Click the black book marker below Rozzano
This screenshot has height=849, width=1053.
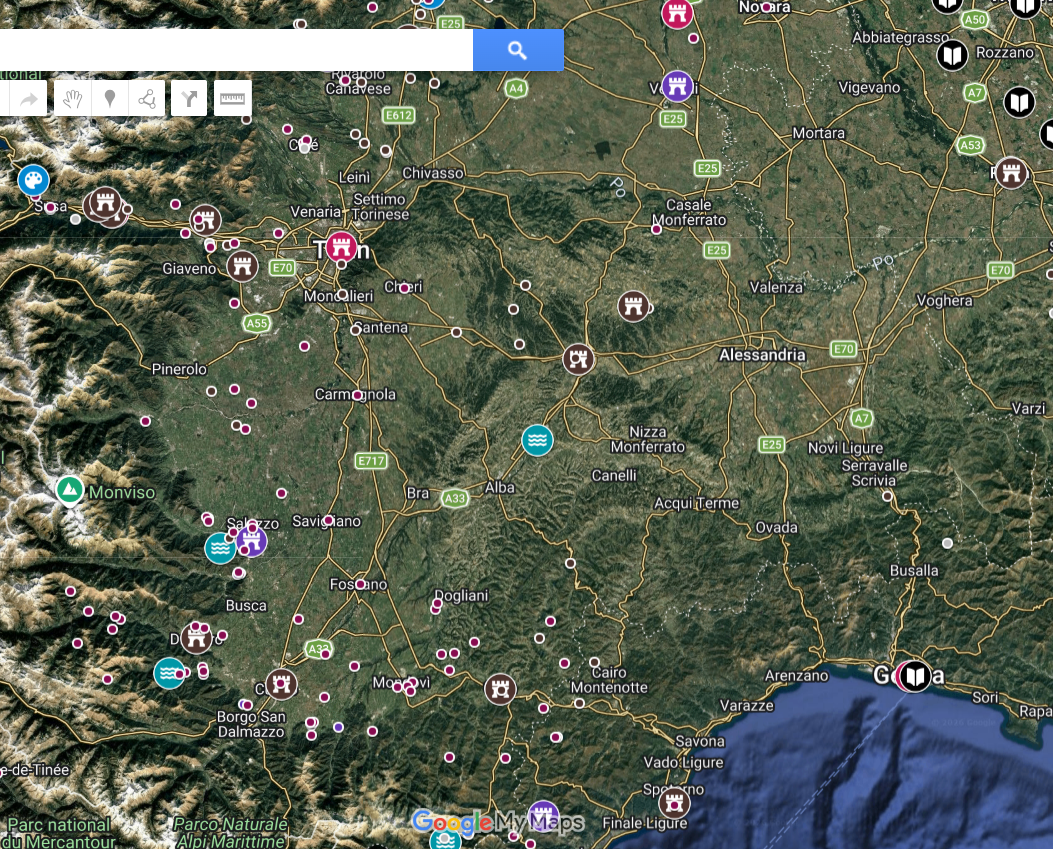click(1019, 102)
